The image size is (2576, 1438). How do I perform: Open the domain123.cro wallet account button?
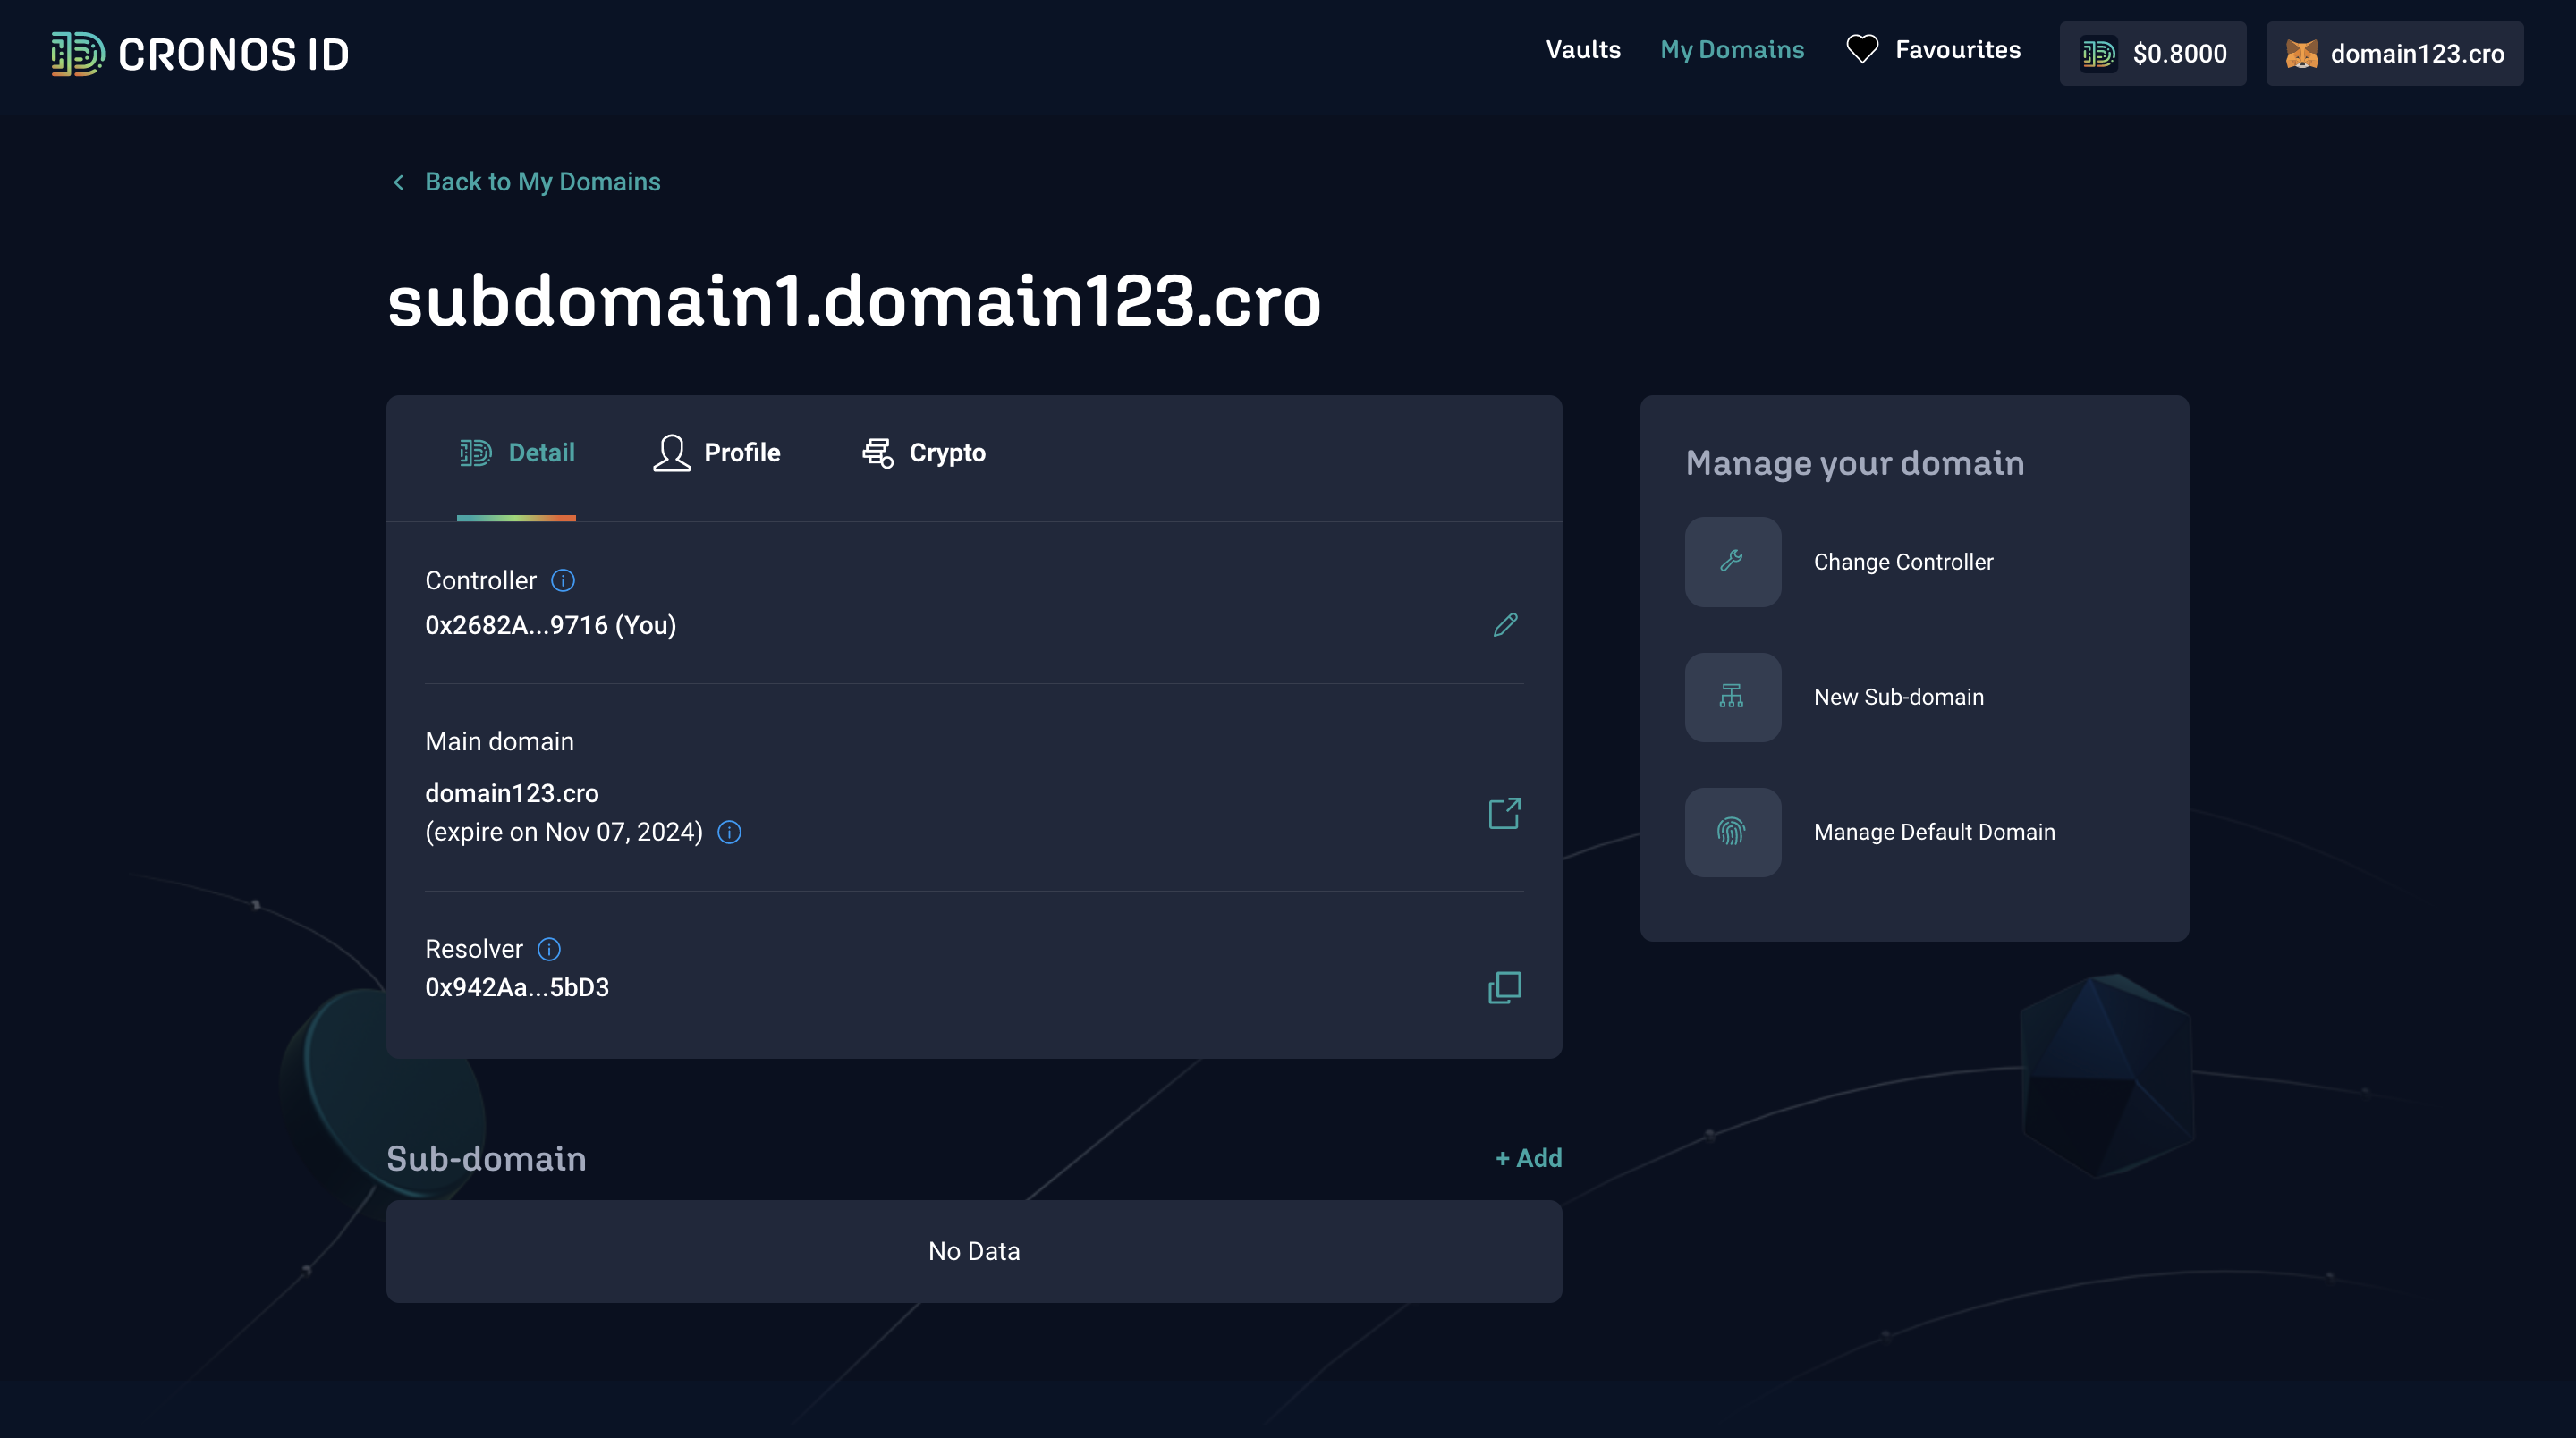2394,54
